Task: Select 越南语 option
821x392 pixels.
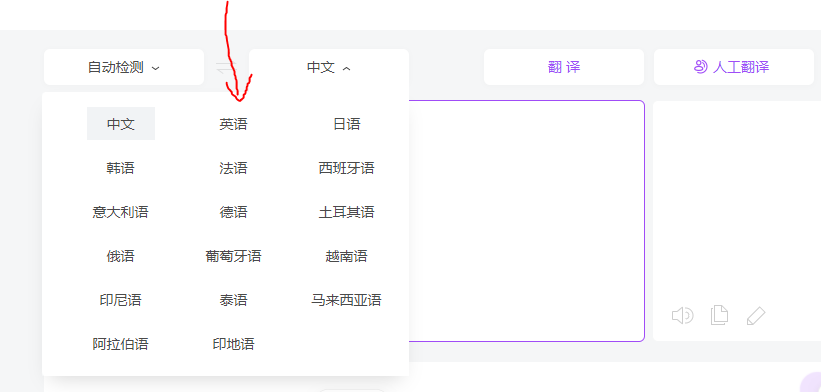Action: point(347,256)
